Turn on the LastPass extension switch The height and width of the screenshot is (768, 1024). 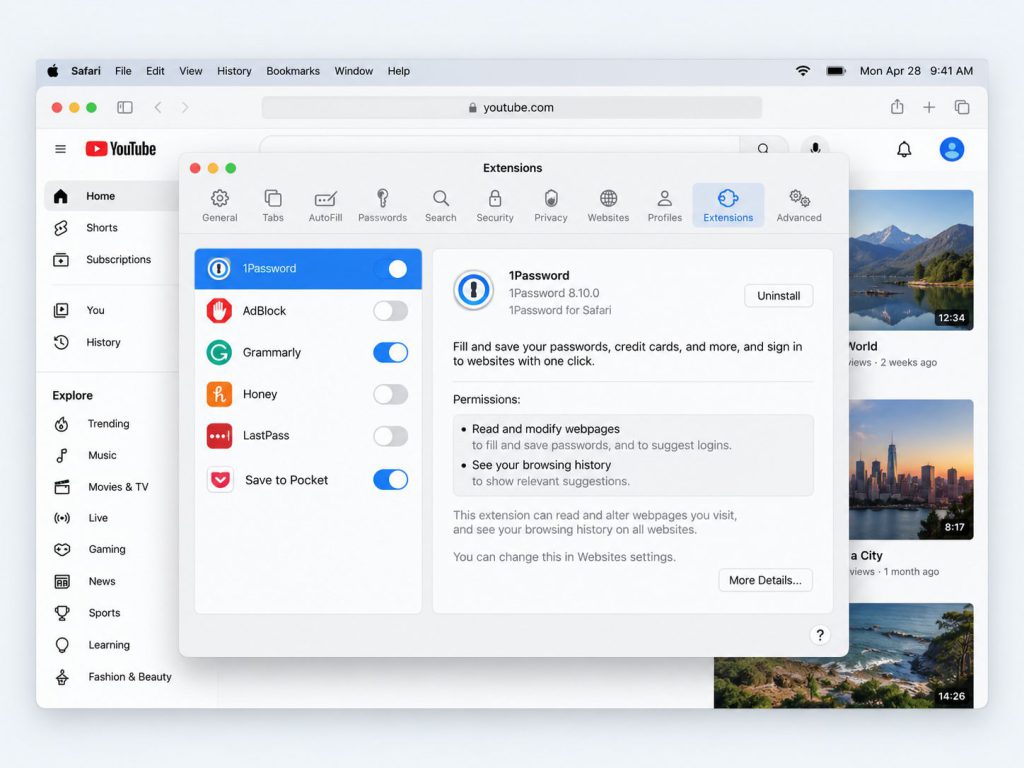[391, 436]
